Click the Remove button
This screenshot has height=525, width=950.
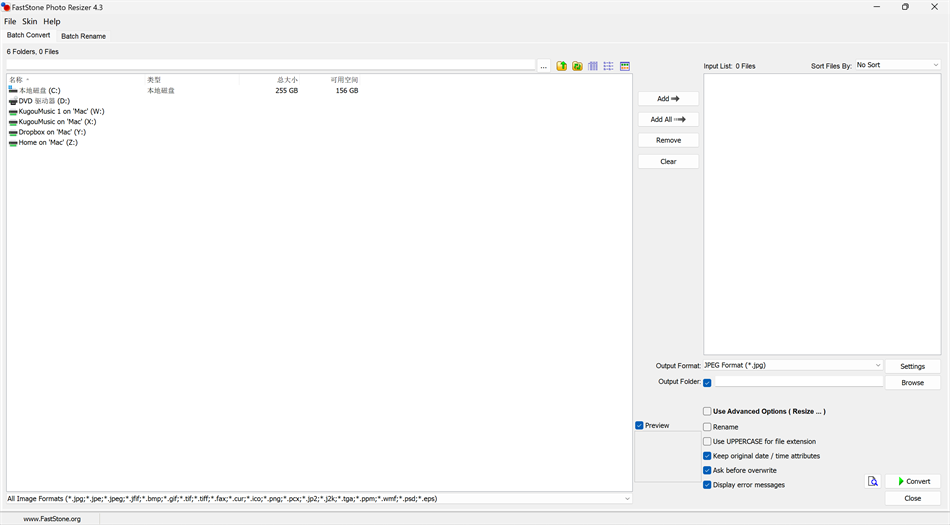point(668,140)
